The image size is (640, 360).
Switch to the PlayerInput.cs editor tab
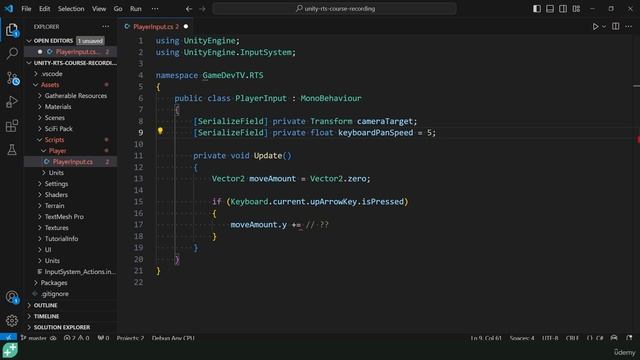pos(156,27)
